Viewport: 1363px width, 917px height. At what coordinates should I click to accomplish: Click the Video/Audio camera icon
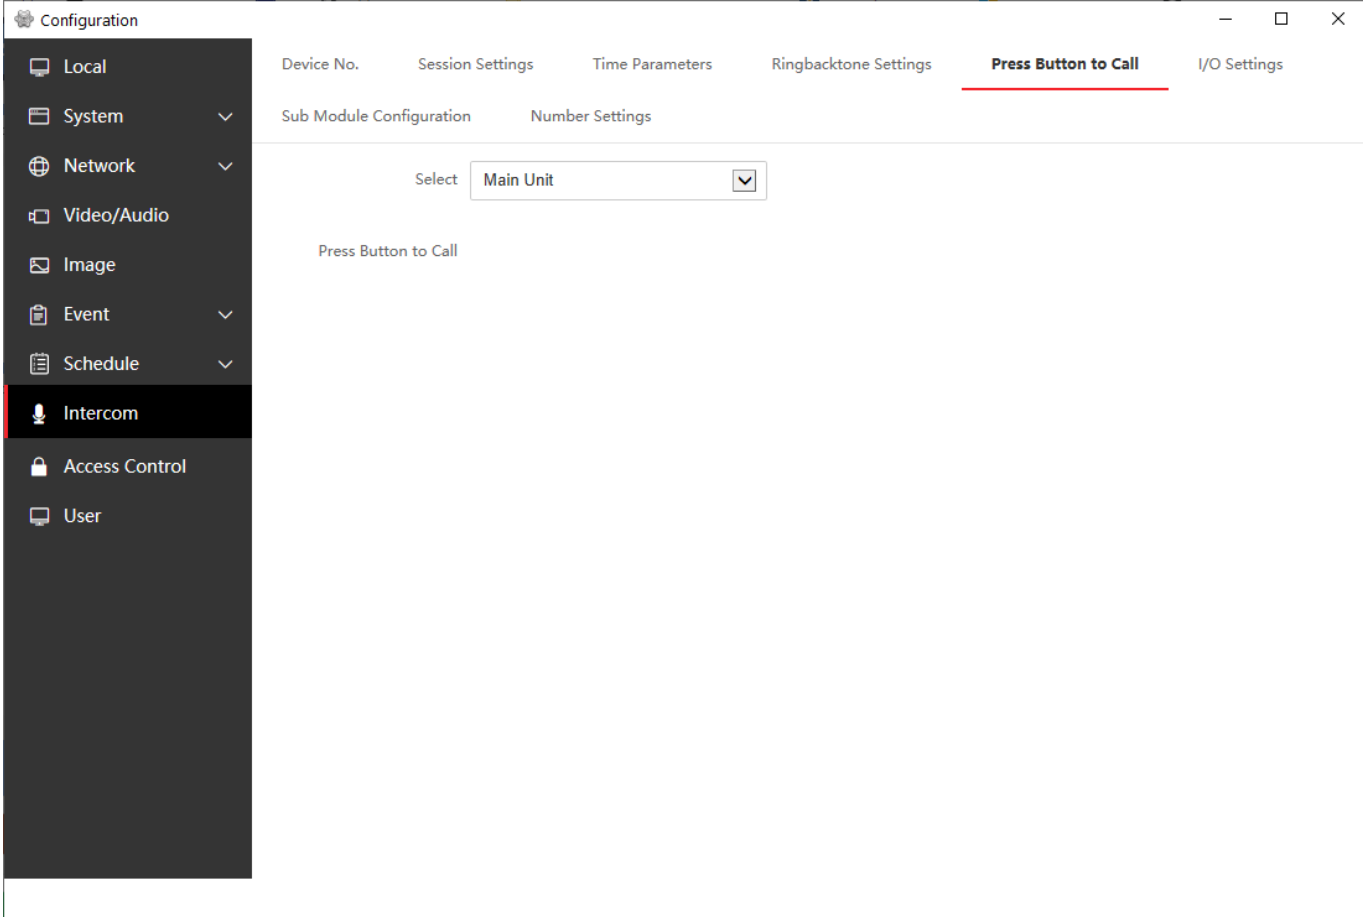pyautogui.click(x=39, y=216)
